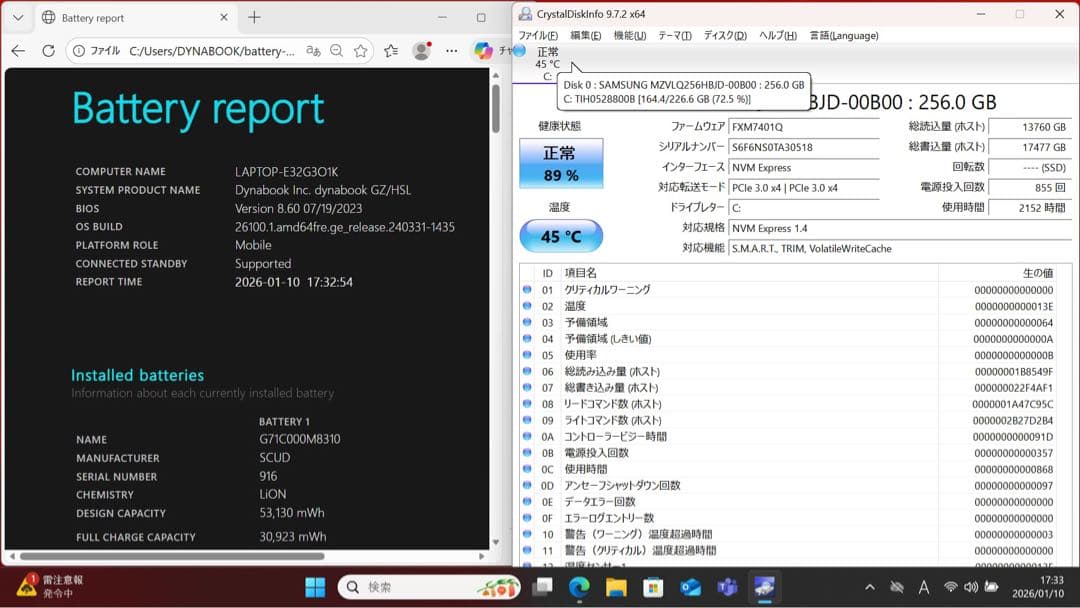Open the favorites list icon in Edge

click(x=389, y=51)
